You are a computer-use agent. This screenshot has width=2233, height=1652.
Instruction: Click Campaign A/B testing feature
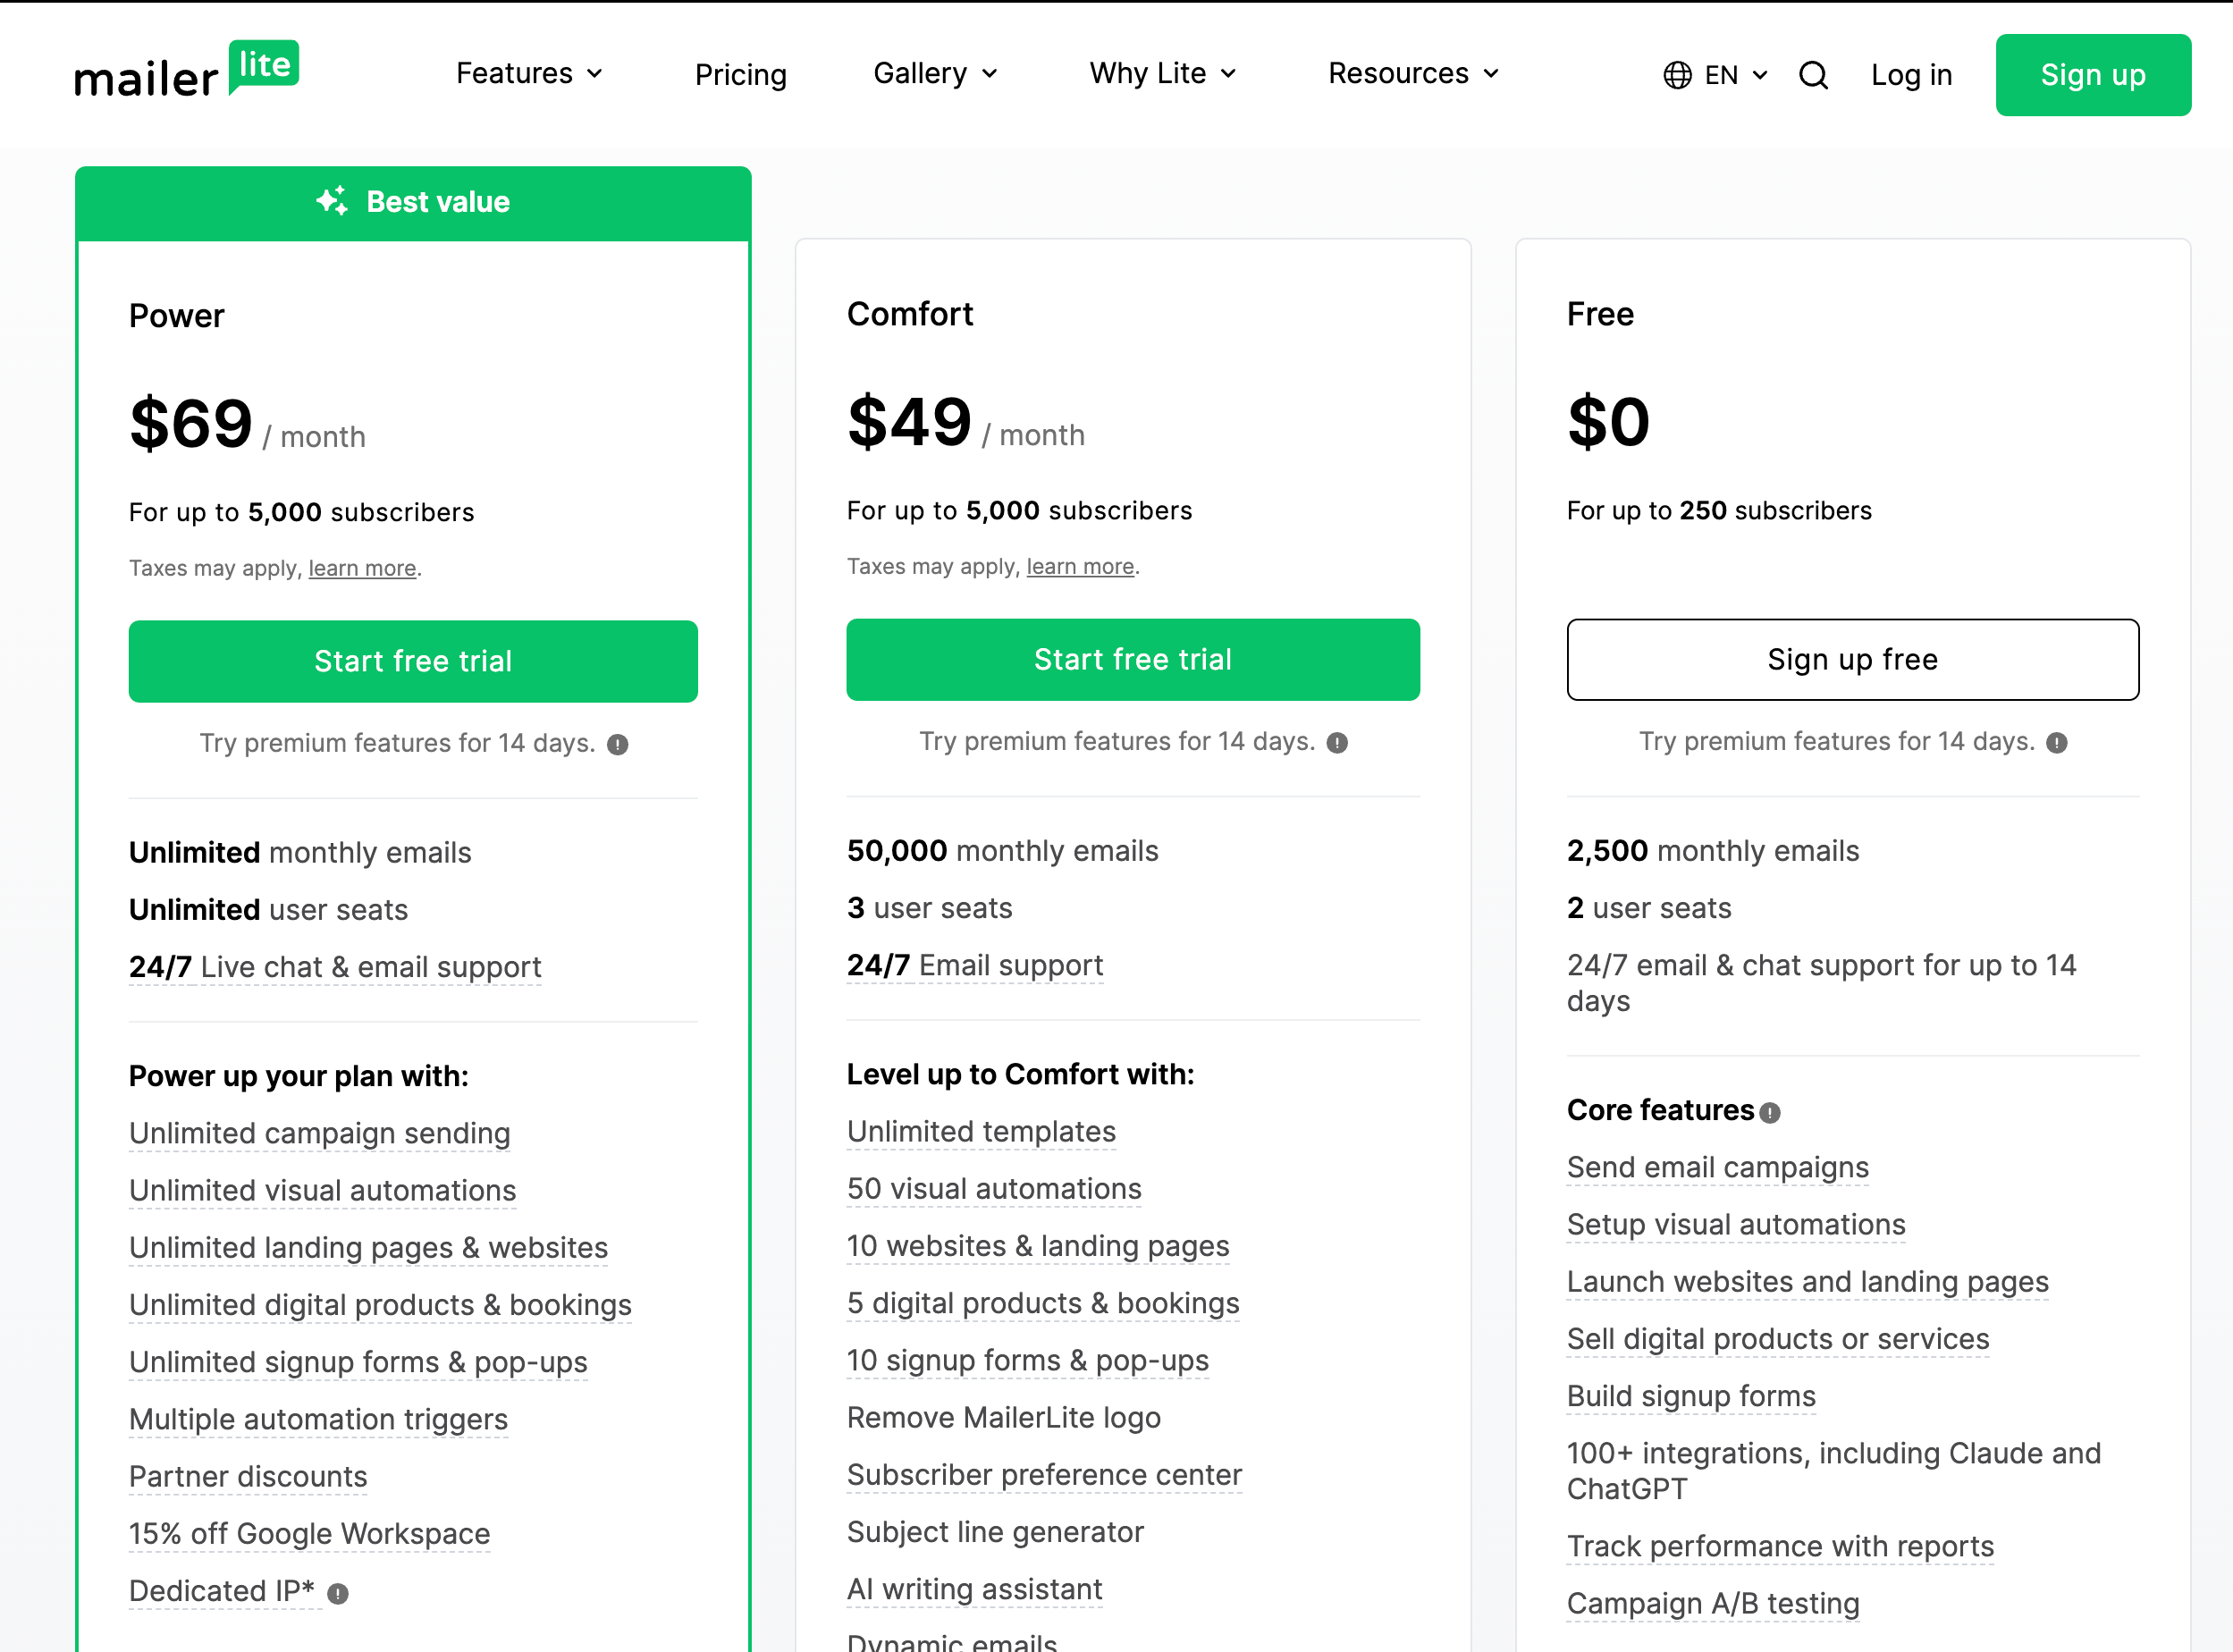click(x=1713, y=1603)
